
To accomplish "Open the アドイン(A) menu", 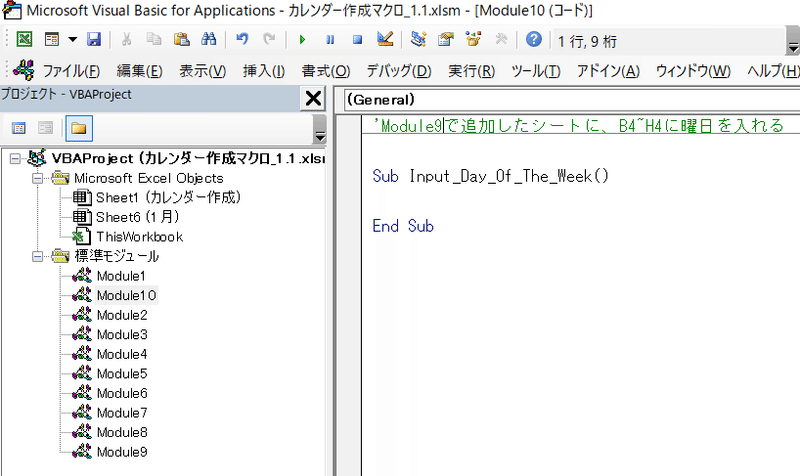I will 608,71.
